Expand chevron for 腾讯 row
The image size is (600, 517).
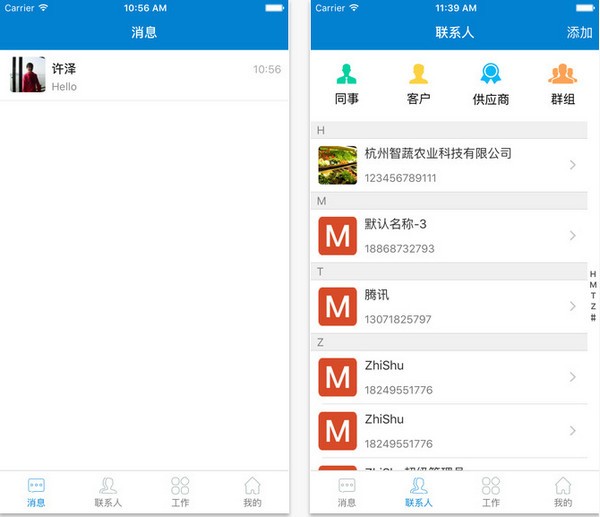(x=572, y=306)
